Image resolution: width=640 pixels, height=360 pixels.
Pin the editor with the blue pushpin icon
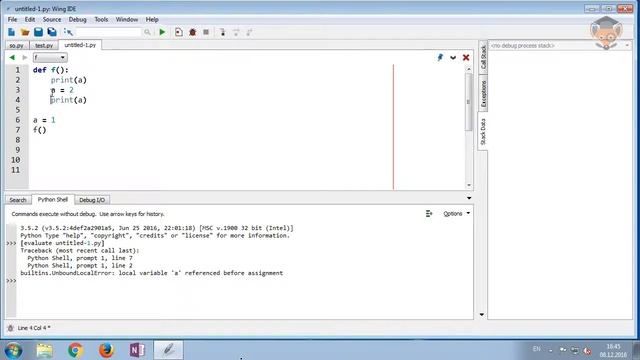(440, 58)
